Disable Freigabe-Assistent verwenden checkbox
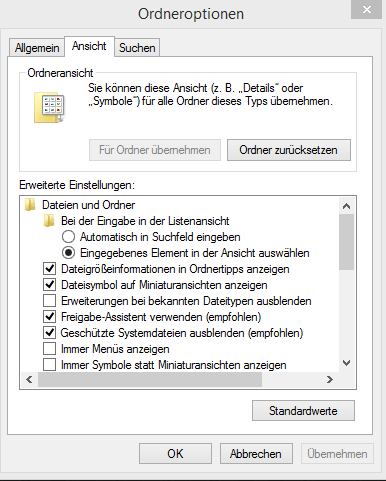Screen dimensions: 386x481 (x=50, y=317)
